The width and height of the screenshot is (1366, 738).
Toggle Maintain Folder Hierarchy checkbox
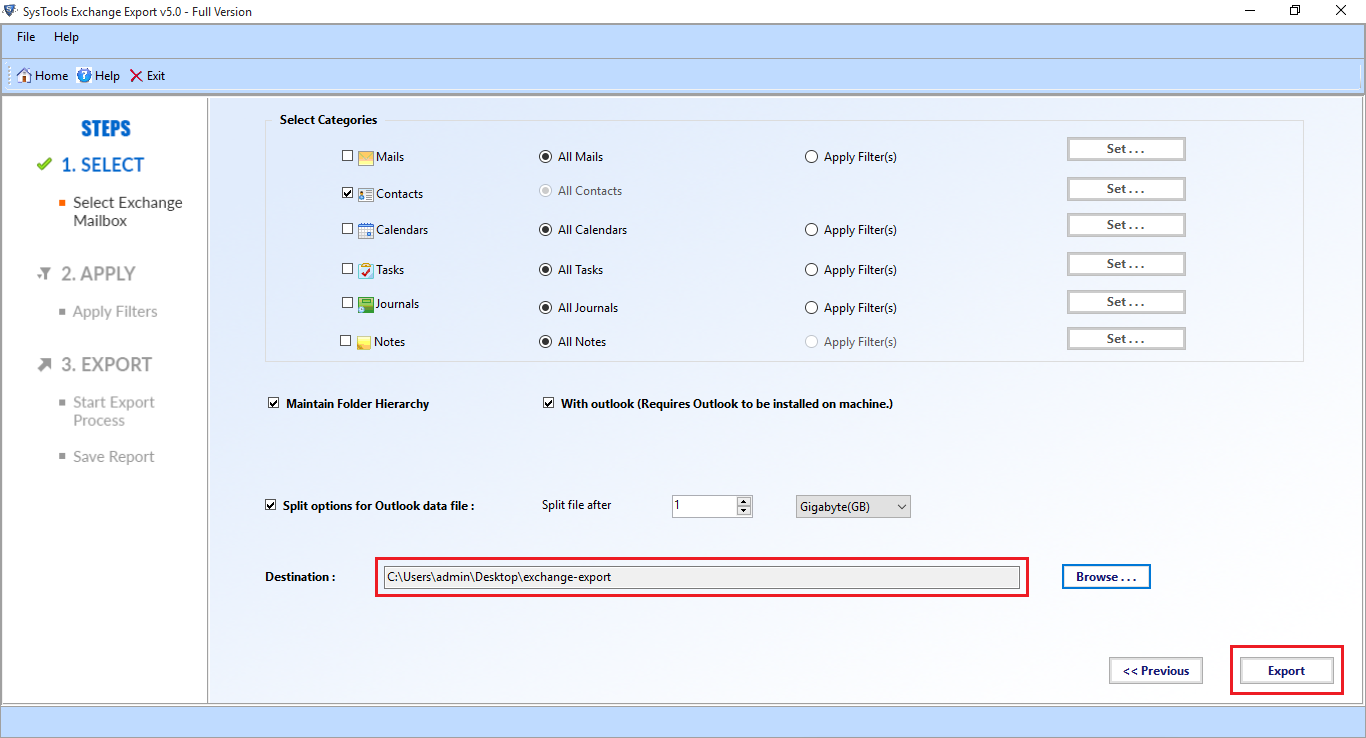[273, 404]
